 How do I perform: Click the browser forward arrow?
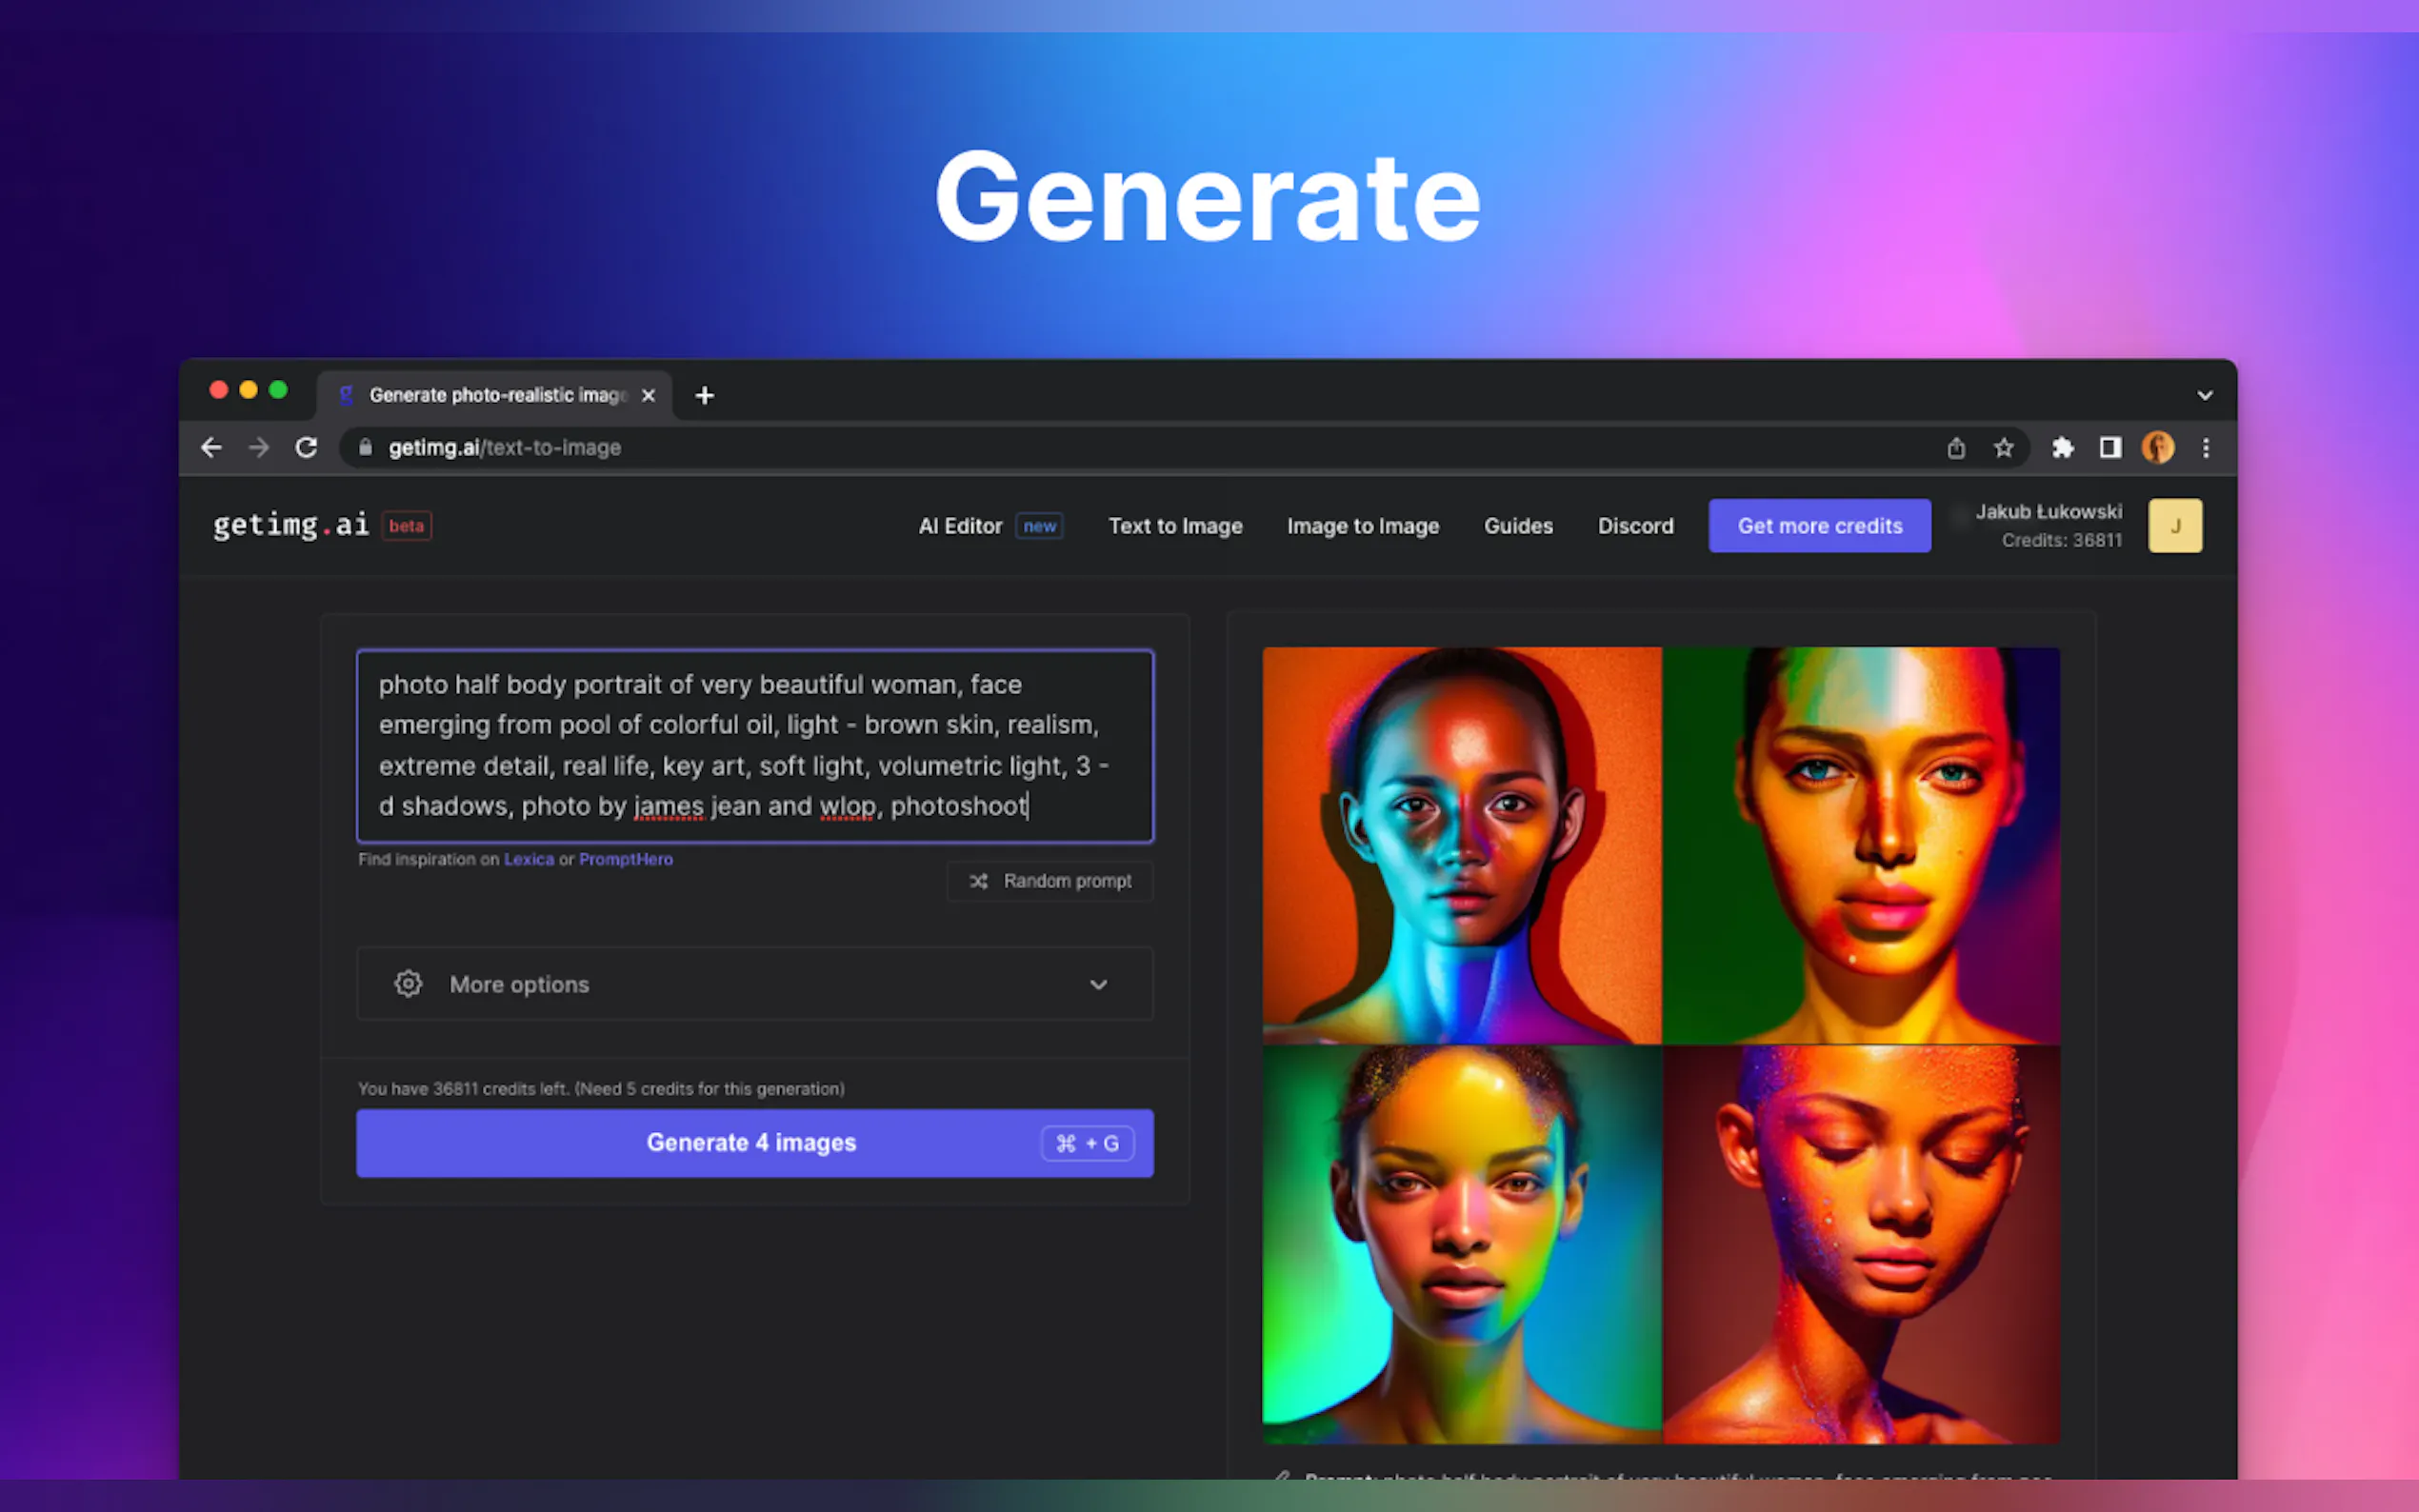click(259, 448)
